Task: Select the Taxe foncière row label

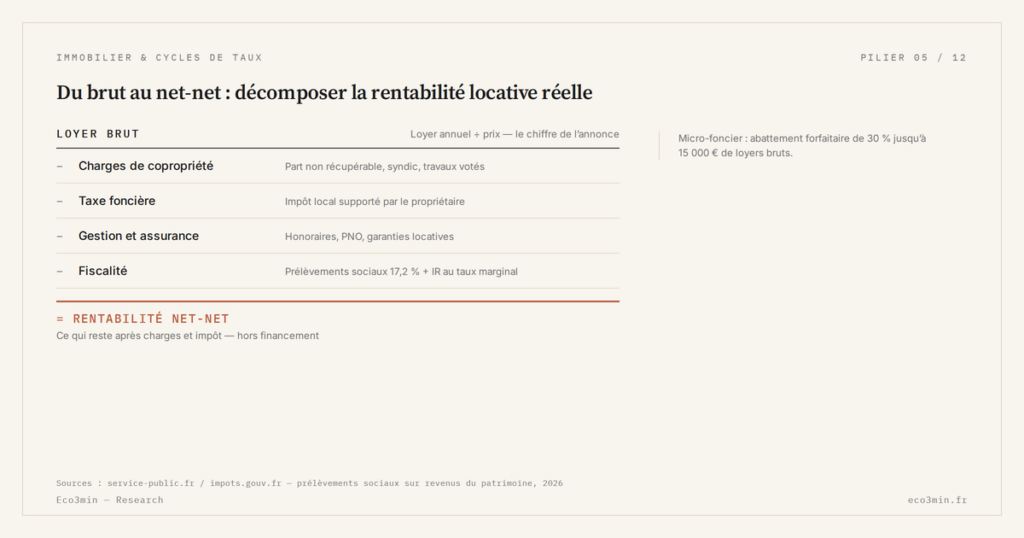Action: (117, 201)
